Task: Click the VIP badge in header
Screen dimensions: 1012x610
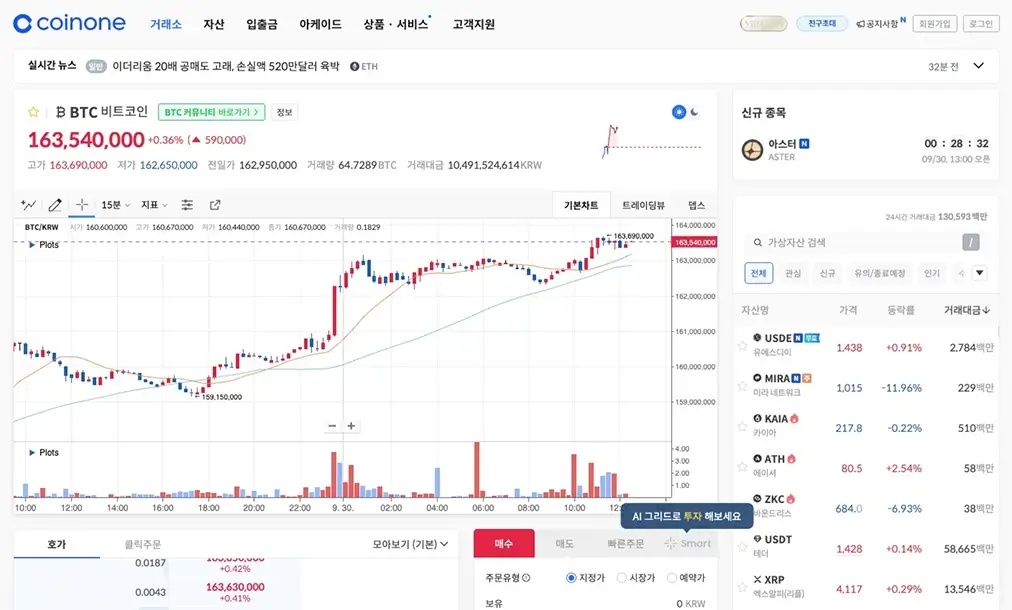Action: click(764, 24)
